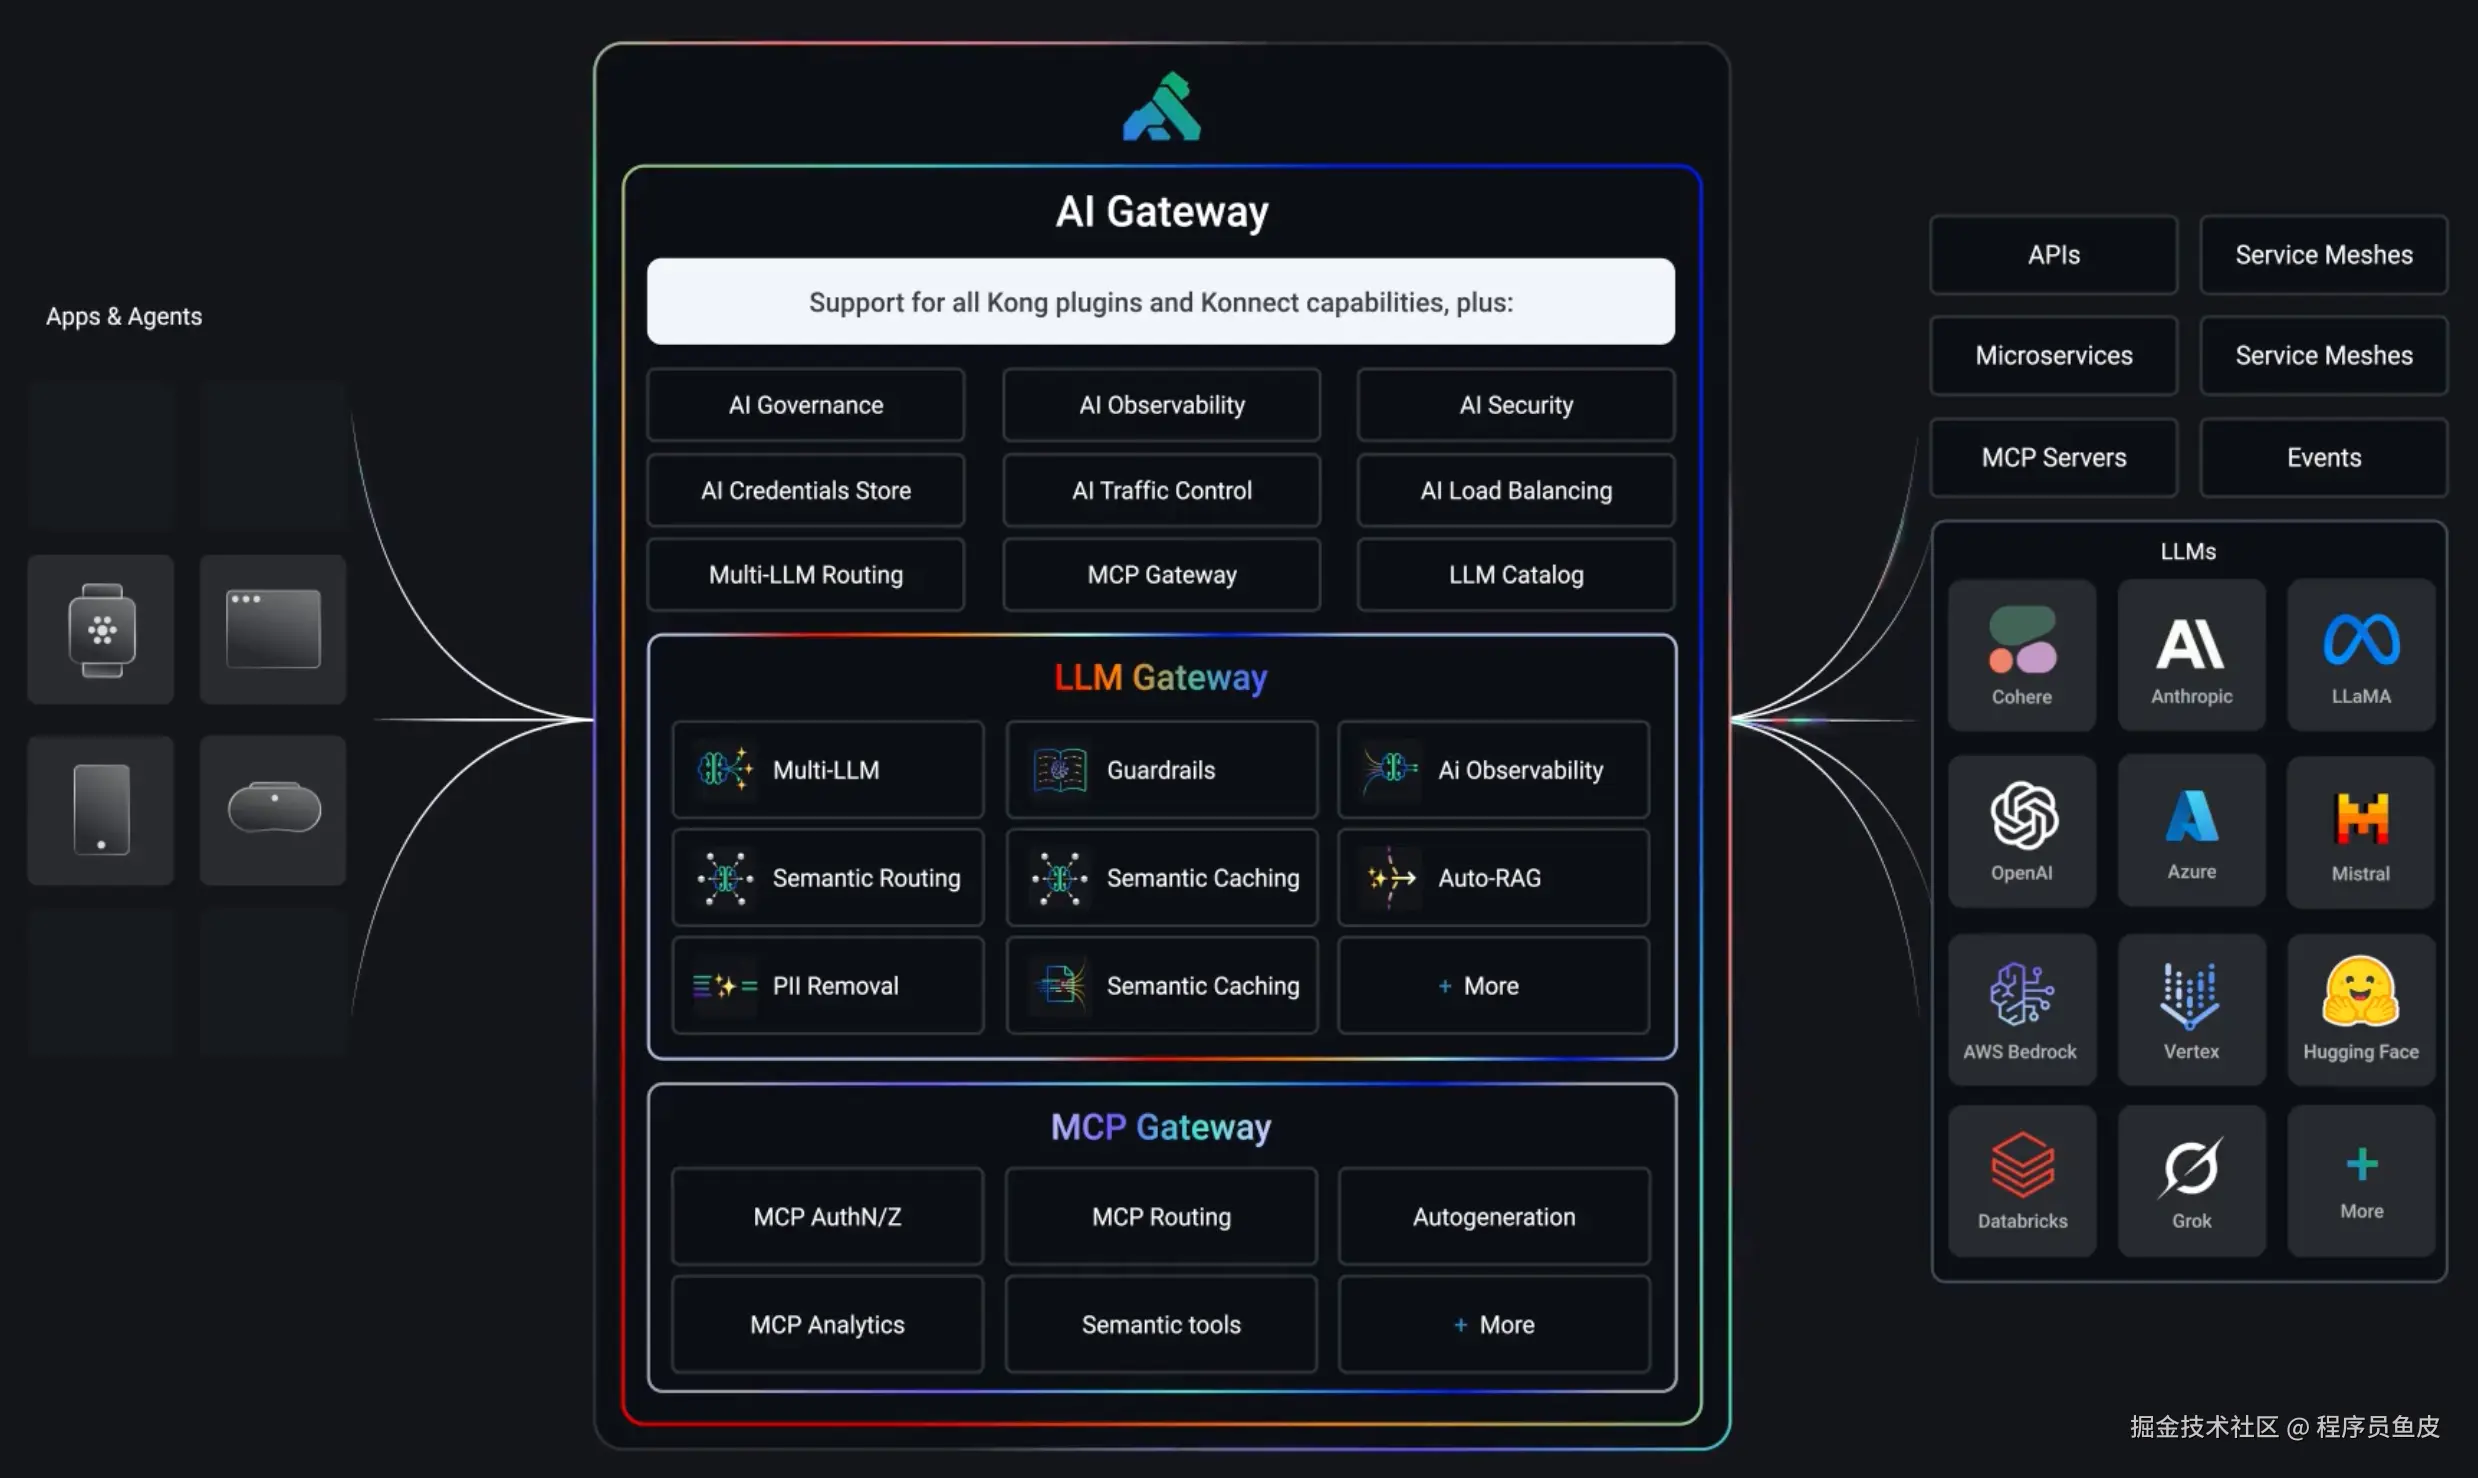Image resolution: width=2478 pixels, height=1478 pixels.
Task: Click the AI Governance box
Action: (x=806, y=405)
